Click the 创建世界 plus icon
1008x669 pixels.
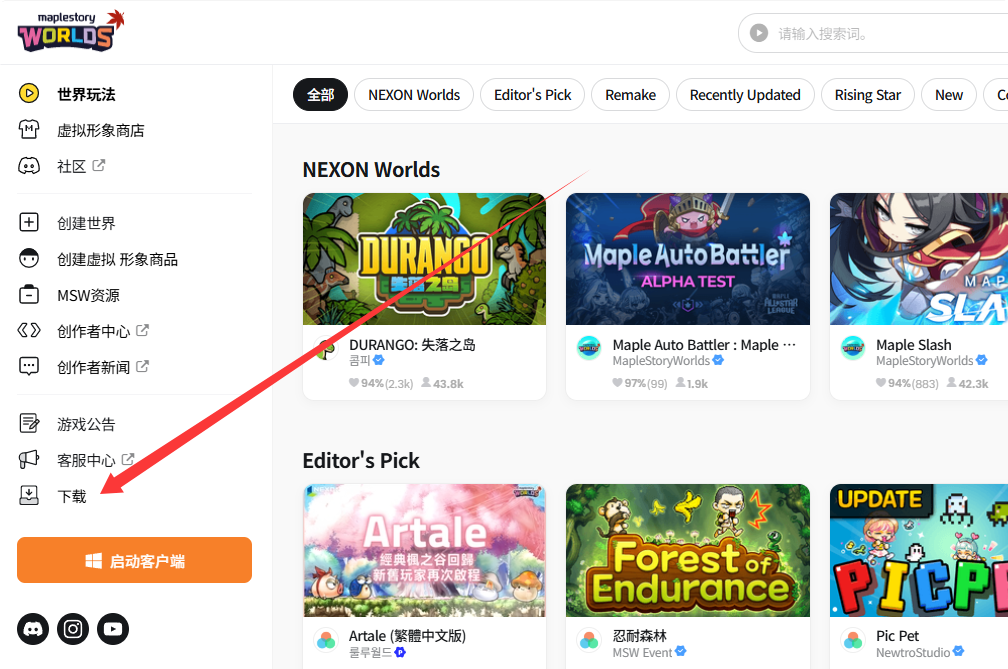click(29, 222)
